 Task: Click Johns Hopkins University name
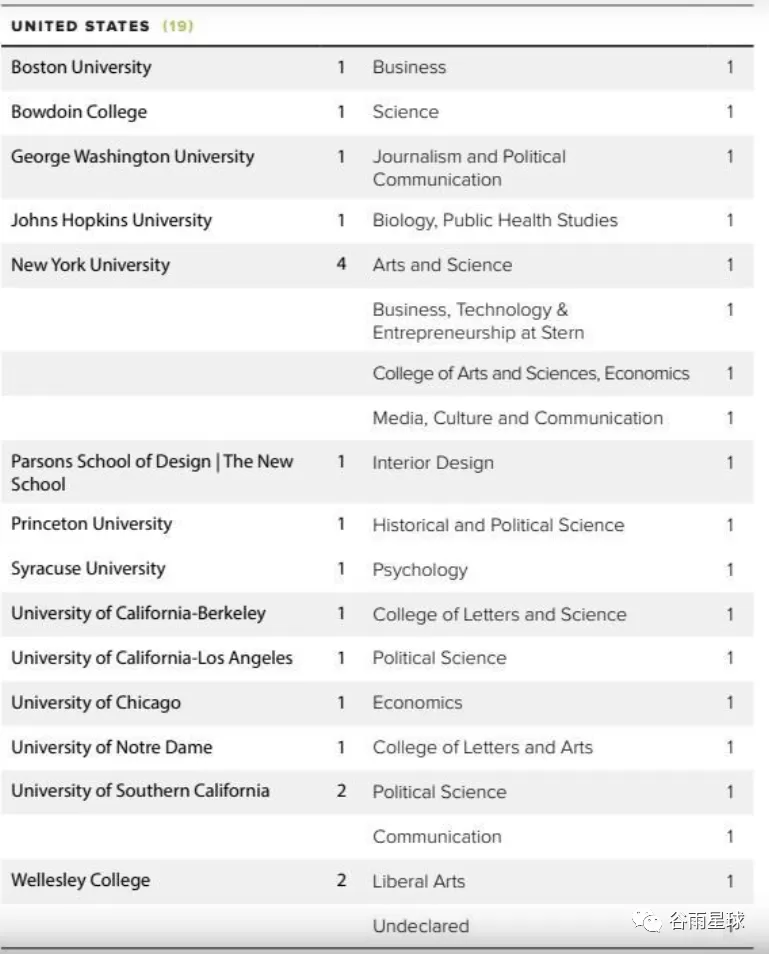coord(111,220)
